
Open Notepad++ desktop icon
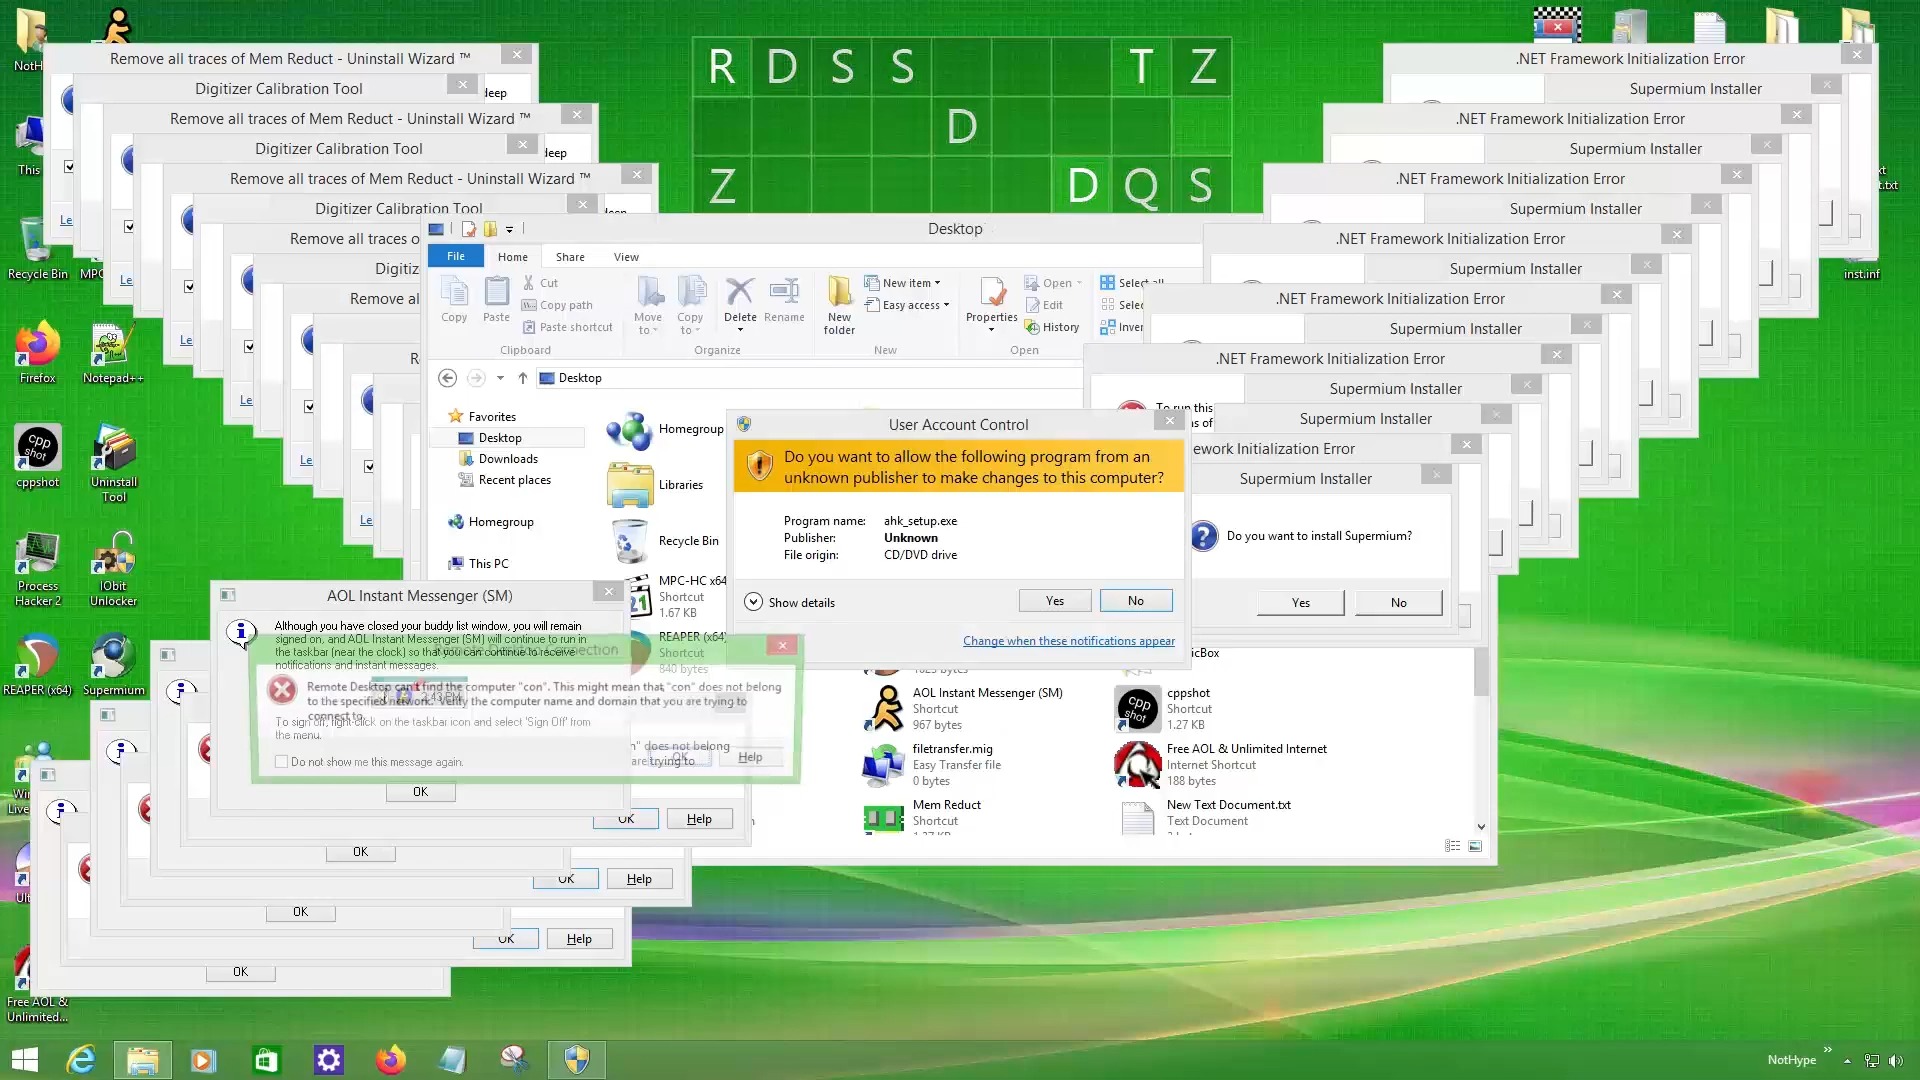pos(113,353)
